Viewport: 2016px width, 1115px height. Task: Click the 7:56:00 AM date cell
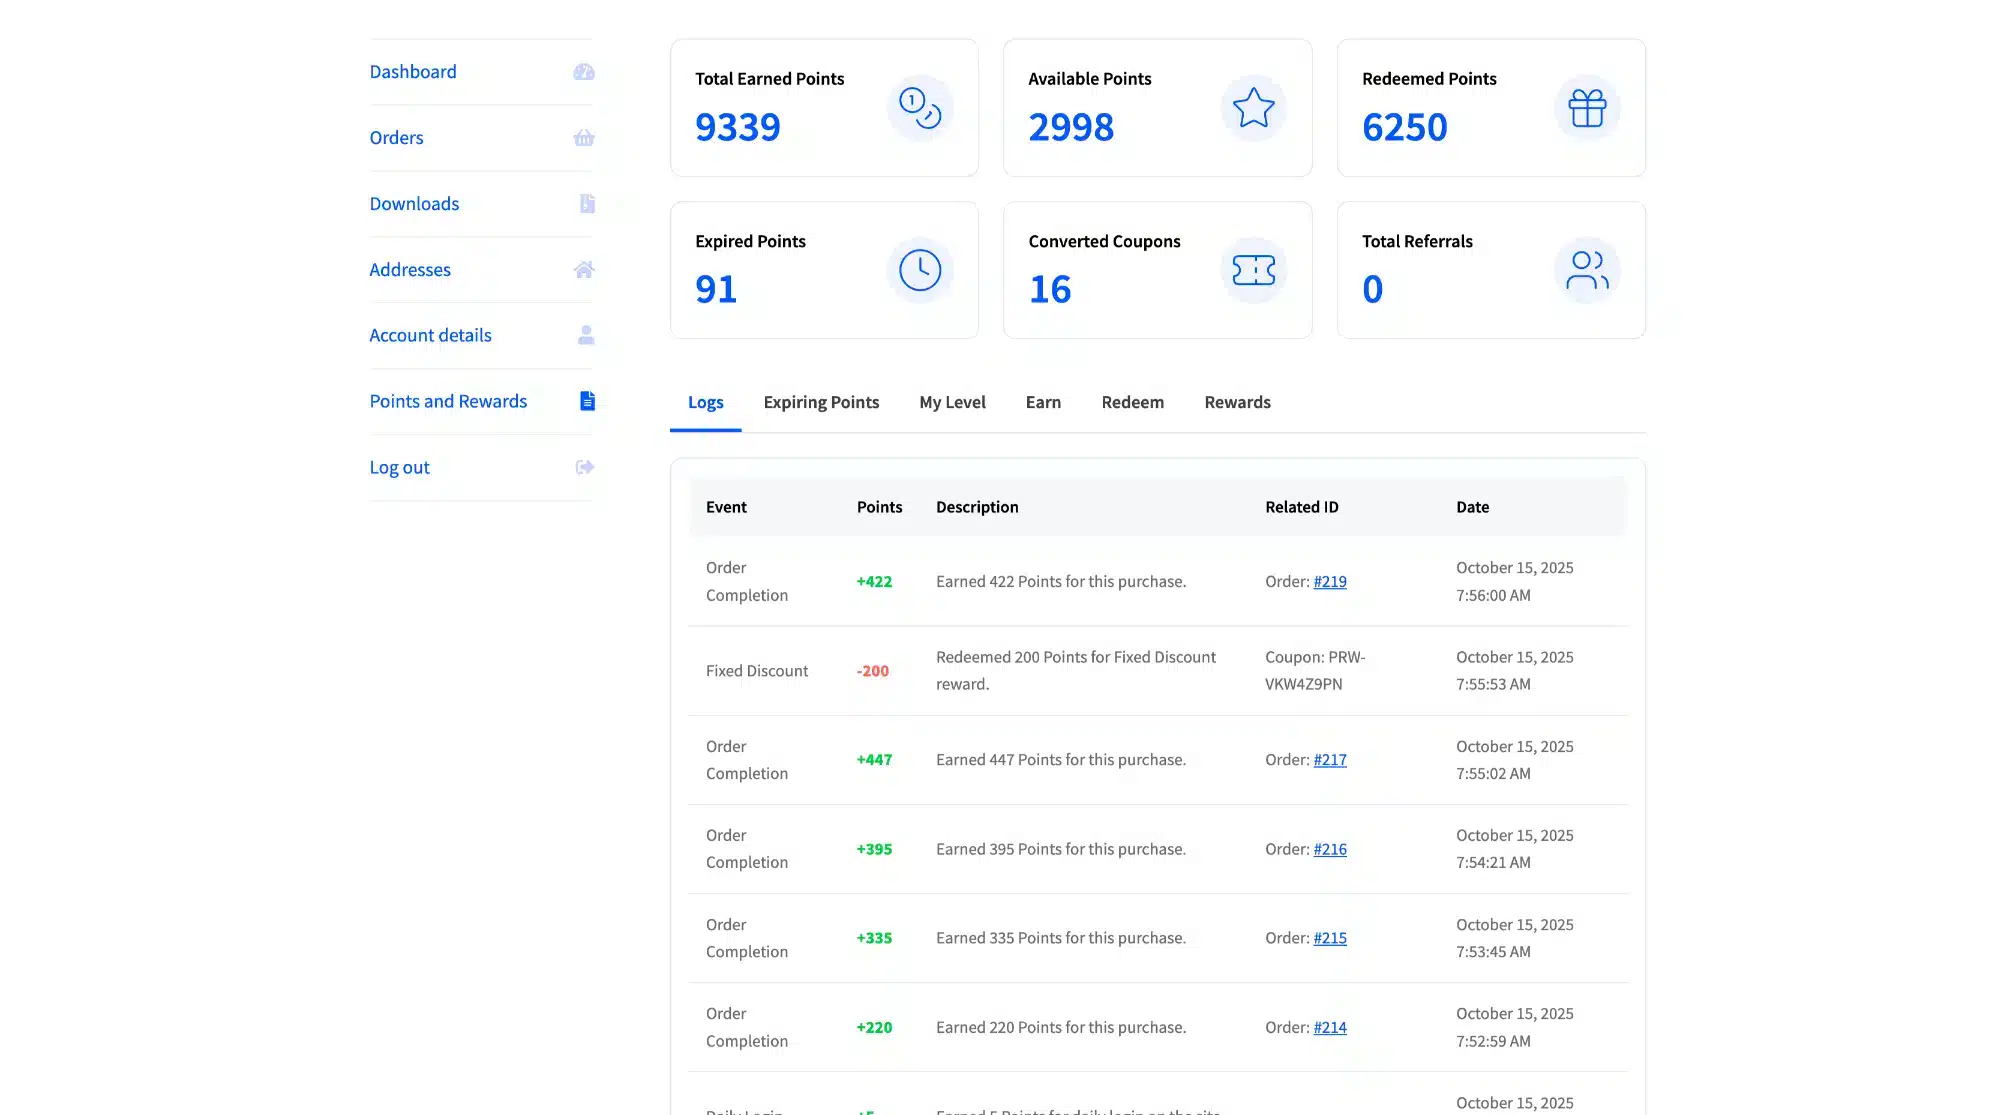[x=1514, y=582]
